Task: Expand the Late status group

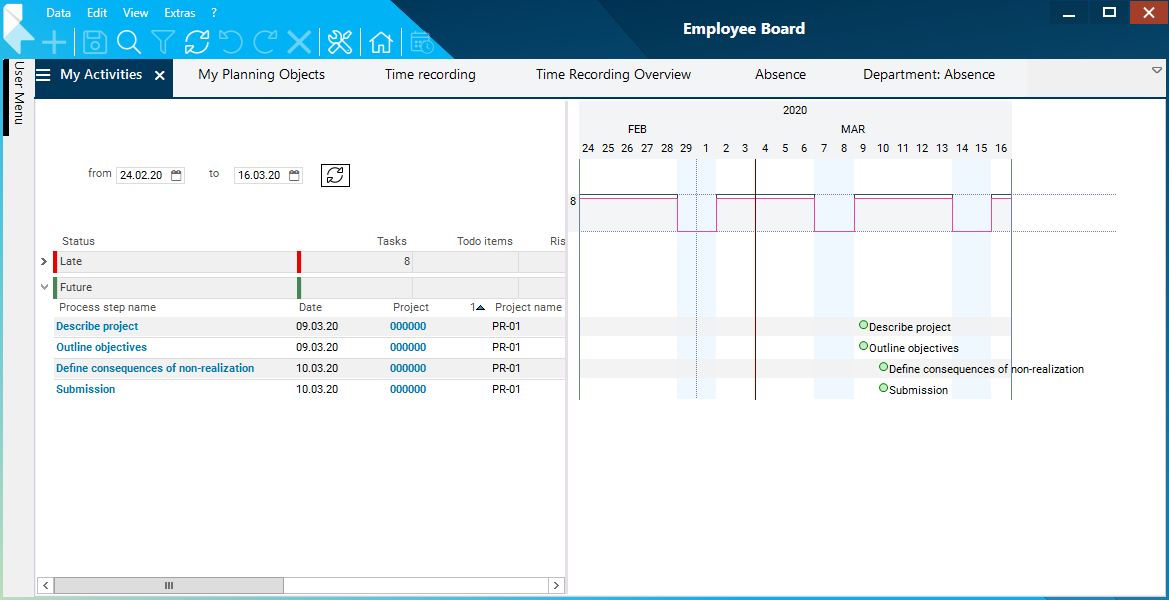Action: click(44, 262)
